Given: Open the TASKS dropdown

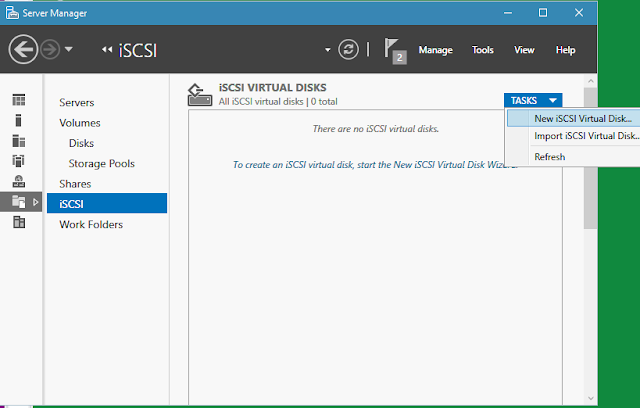Looking at the screenshot, I should coord(533,100).
